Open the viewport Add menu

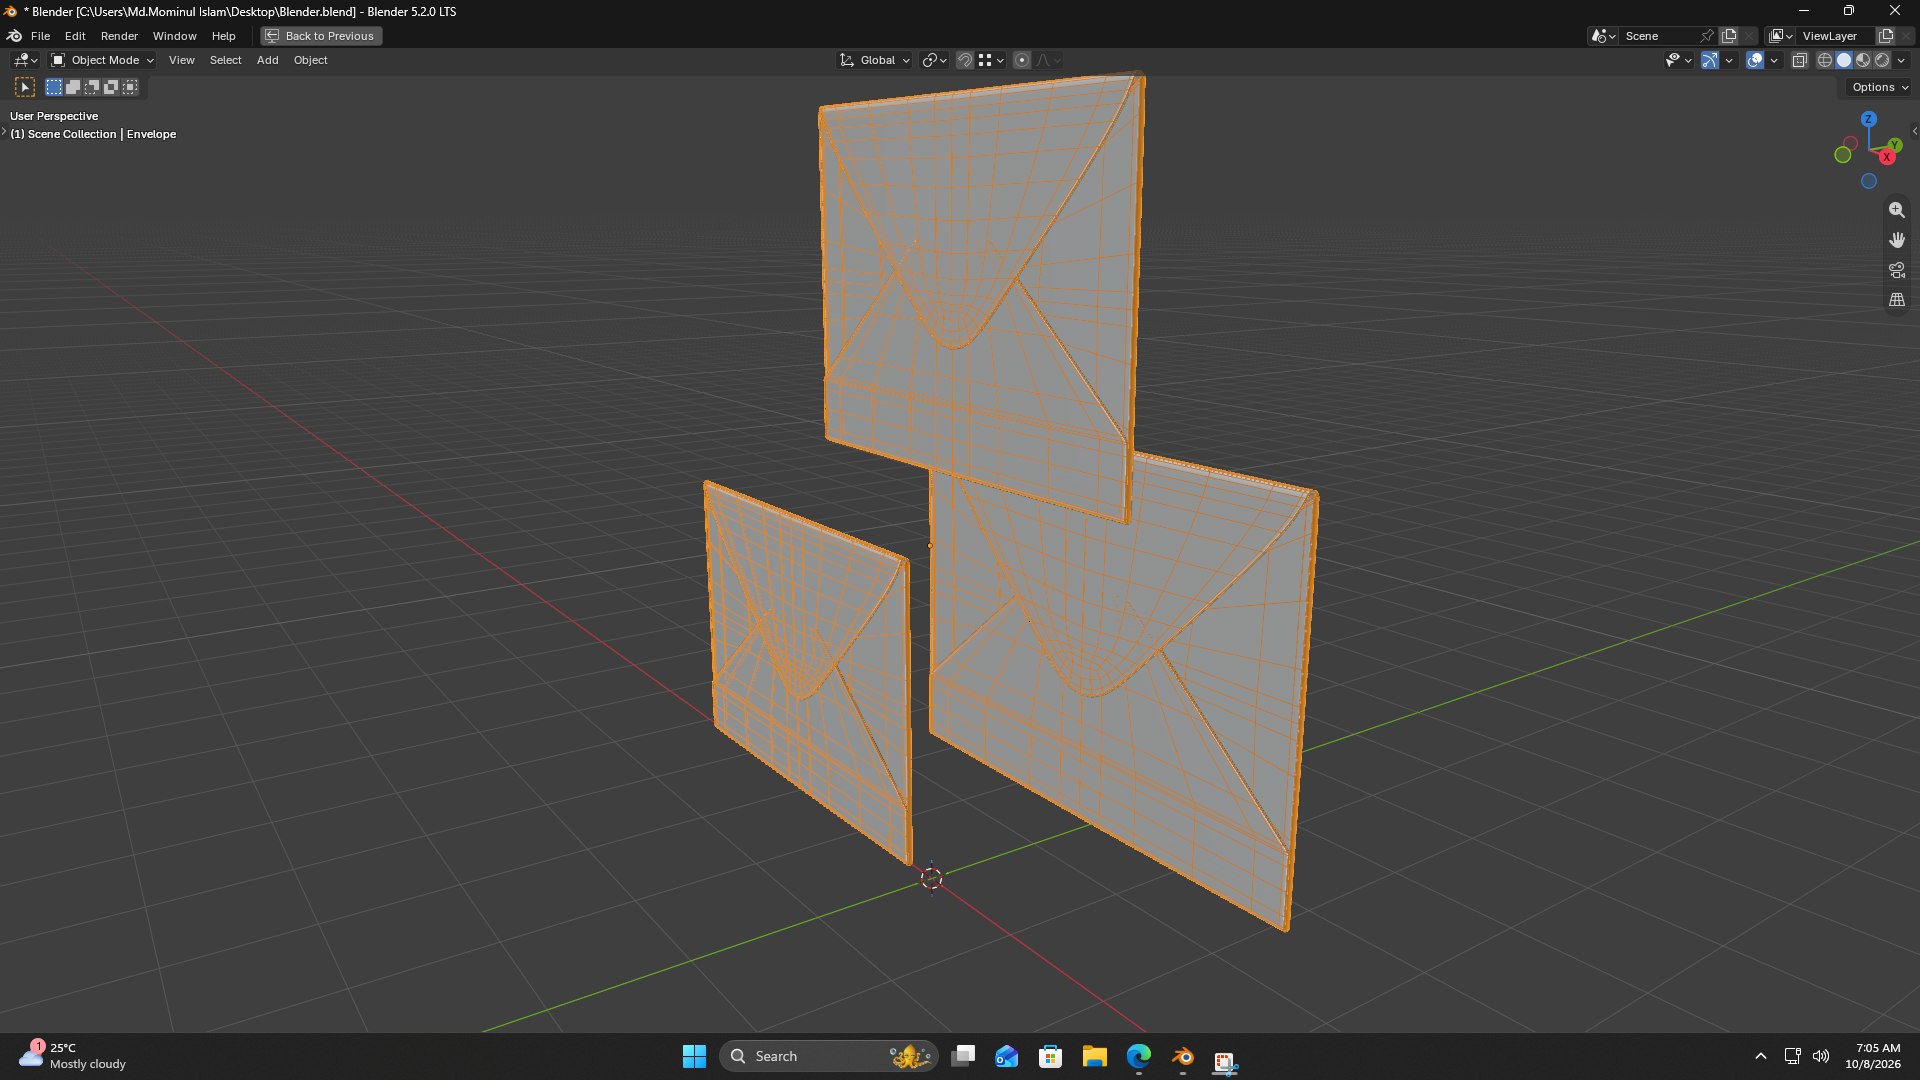click(x=267, y=61)
